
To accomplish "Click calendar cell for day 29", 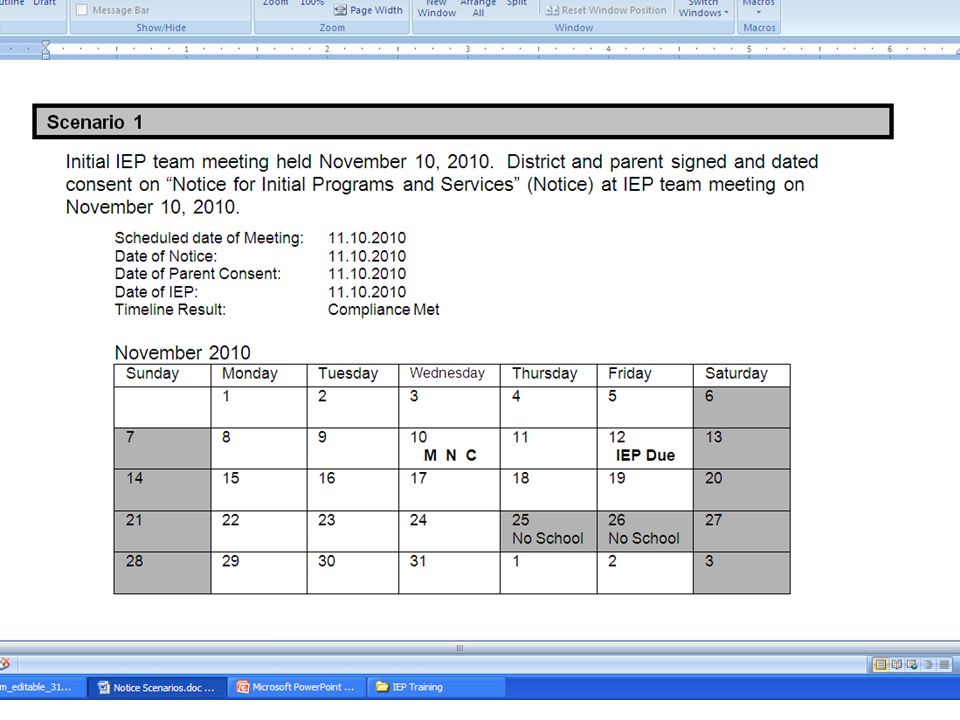I will tap(258, 572).
